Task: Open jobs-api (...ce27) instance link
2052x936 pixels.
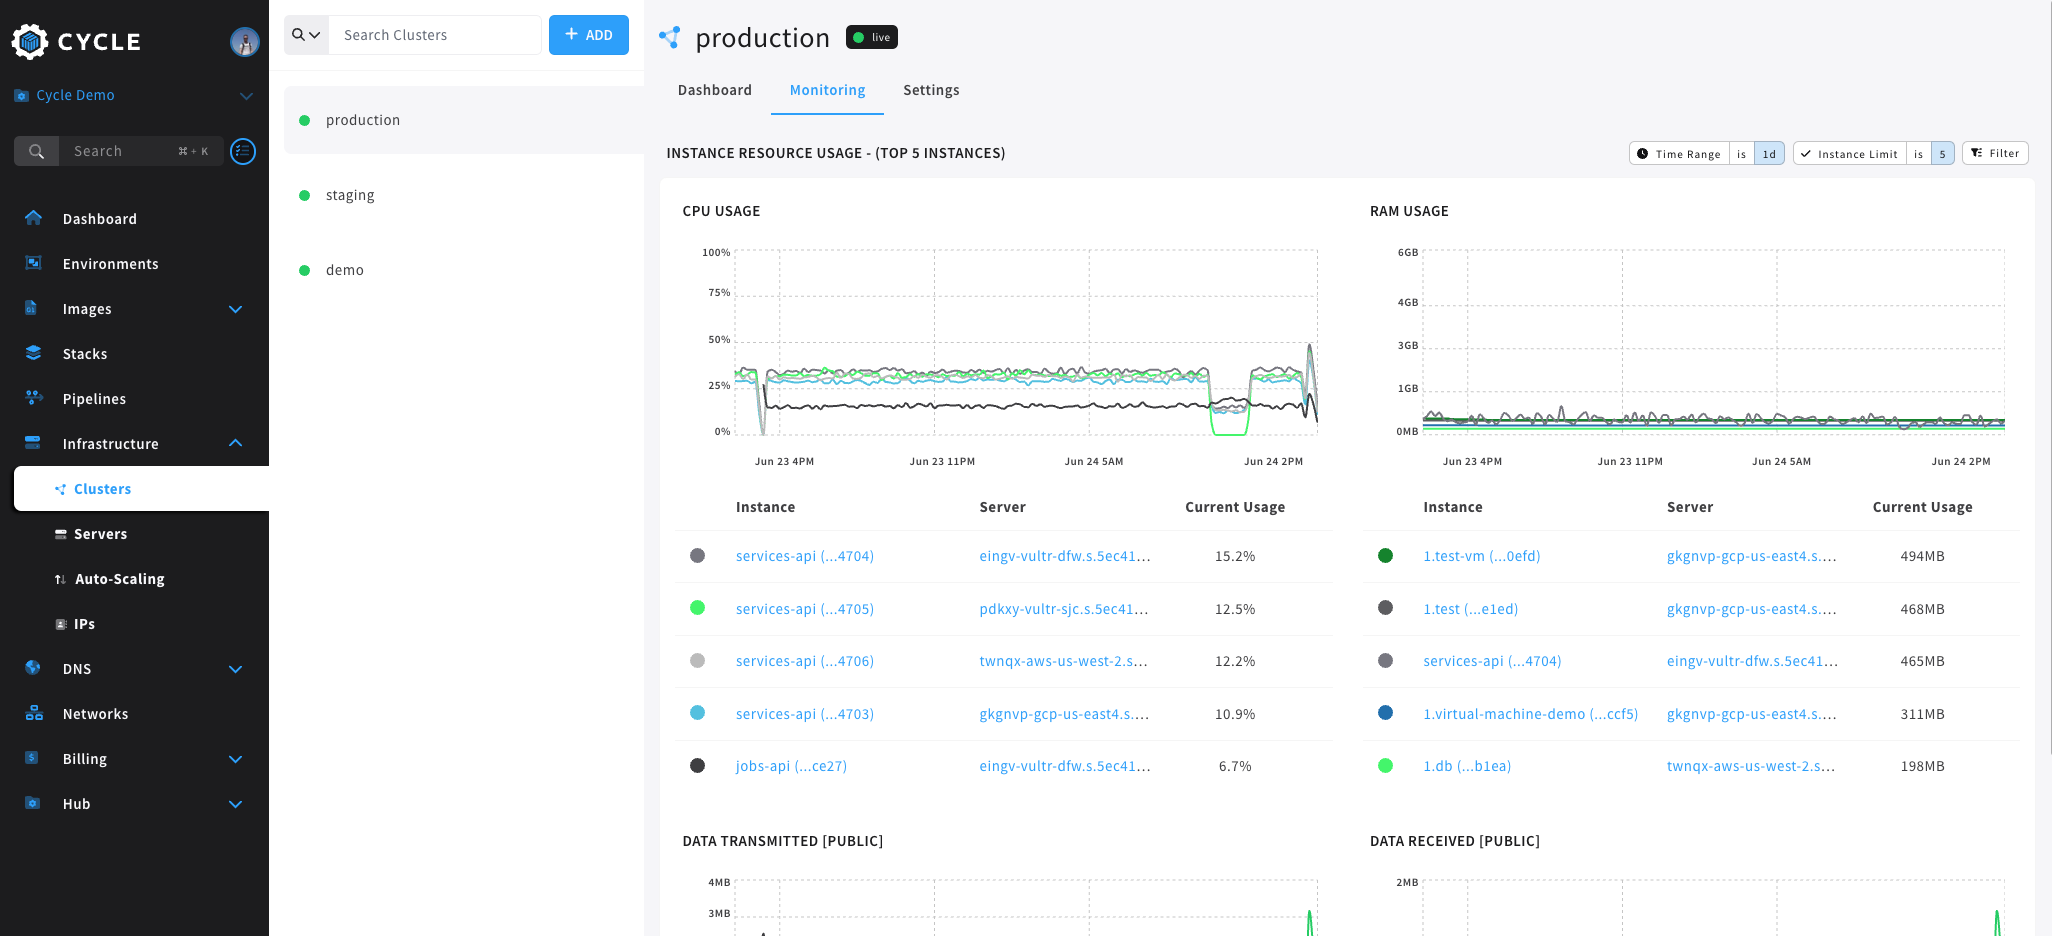Action: point(791,766)
